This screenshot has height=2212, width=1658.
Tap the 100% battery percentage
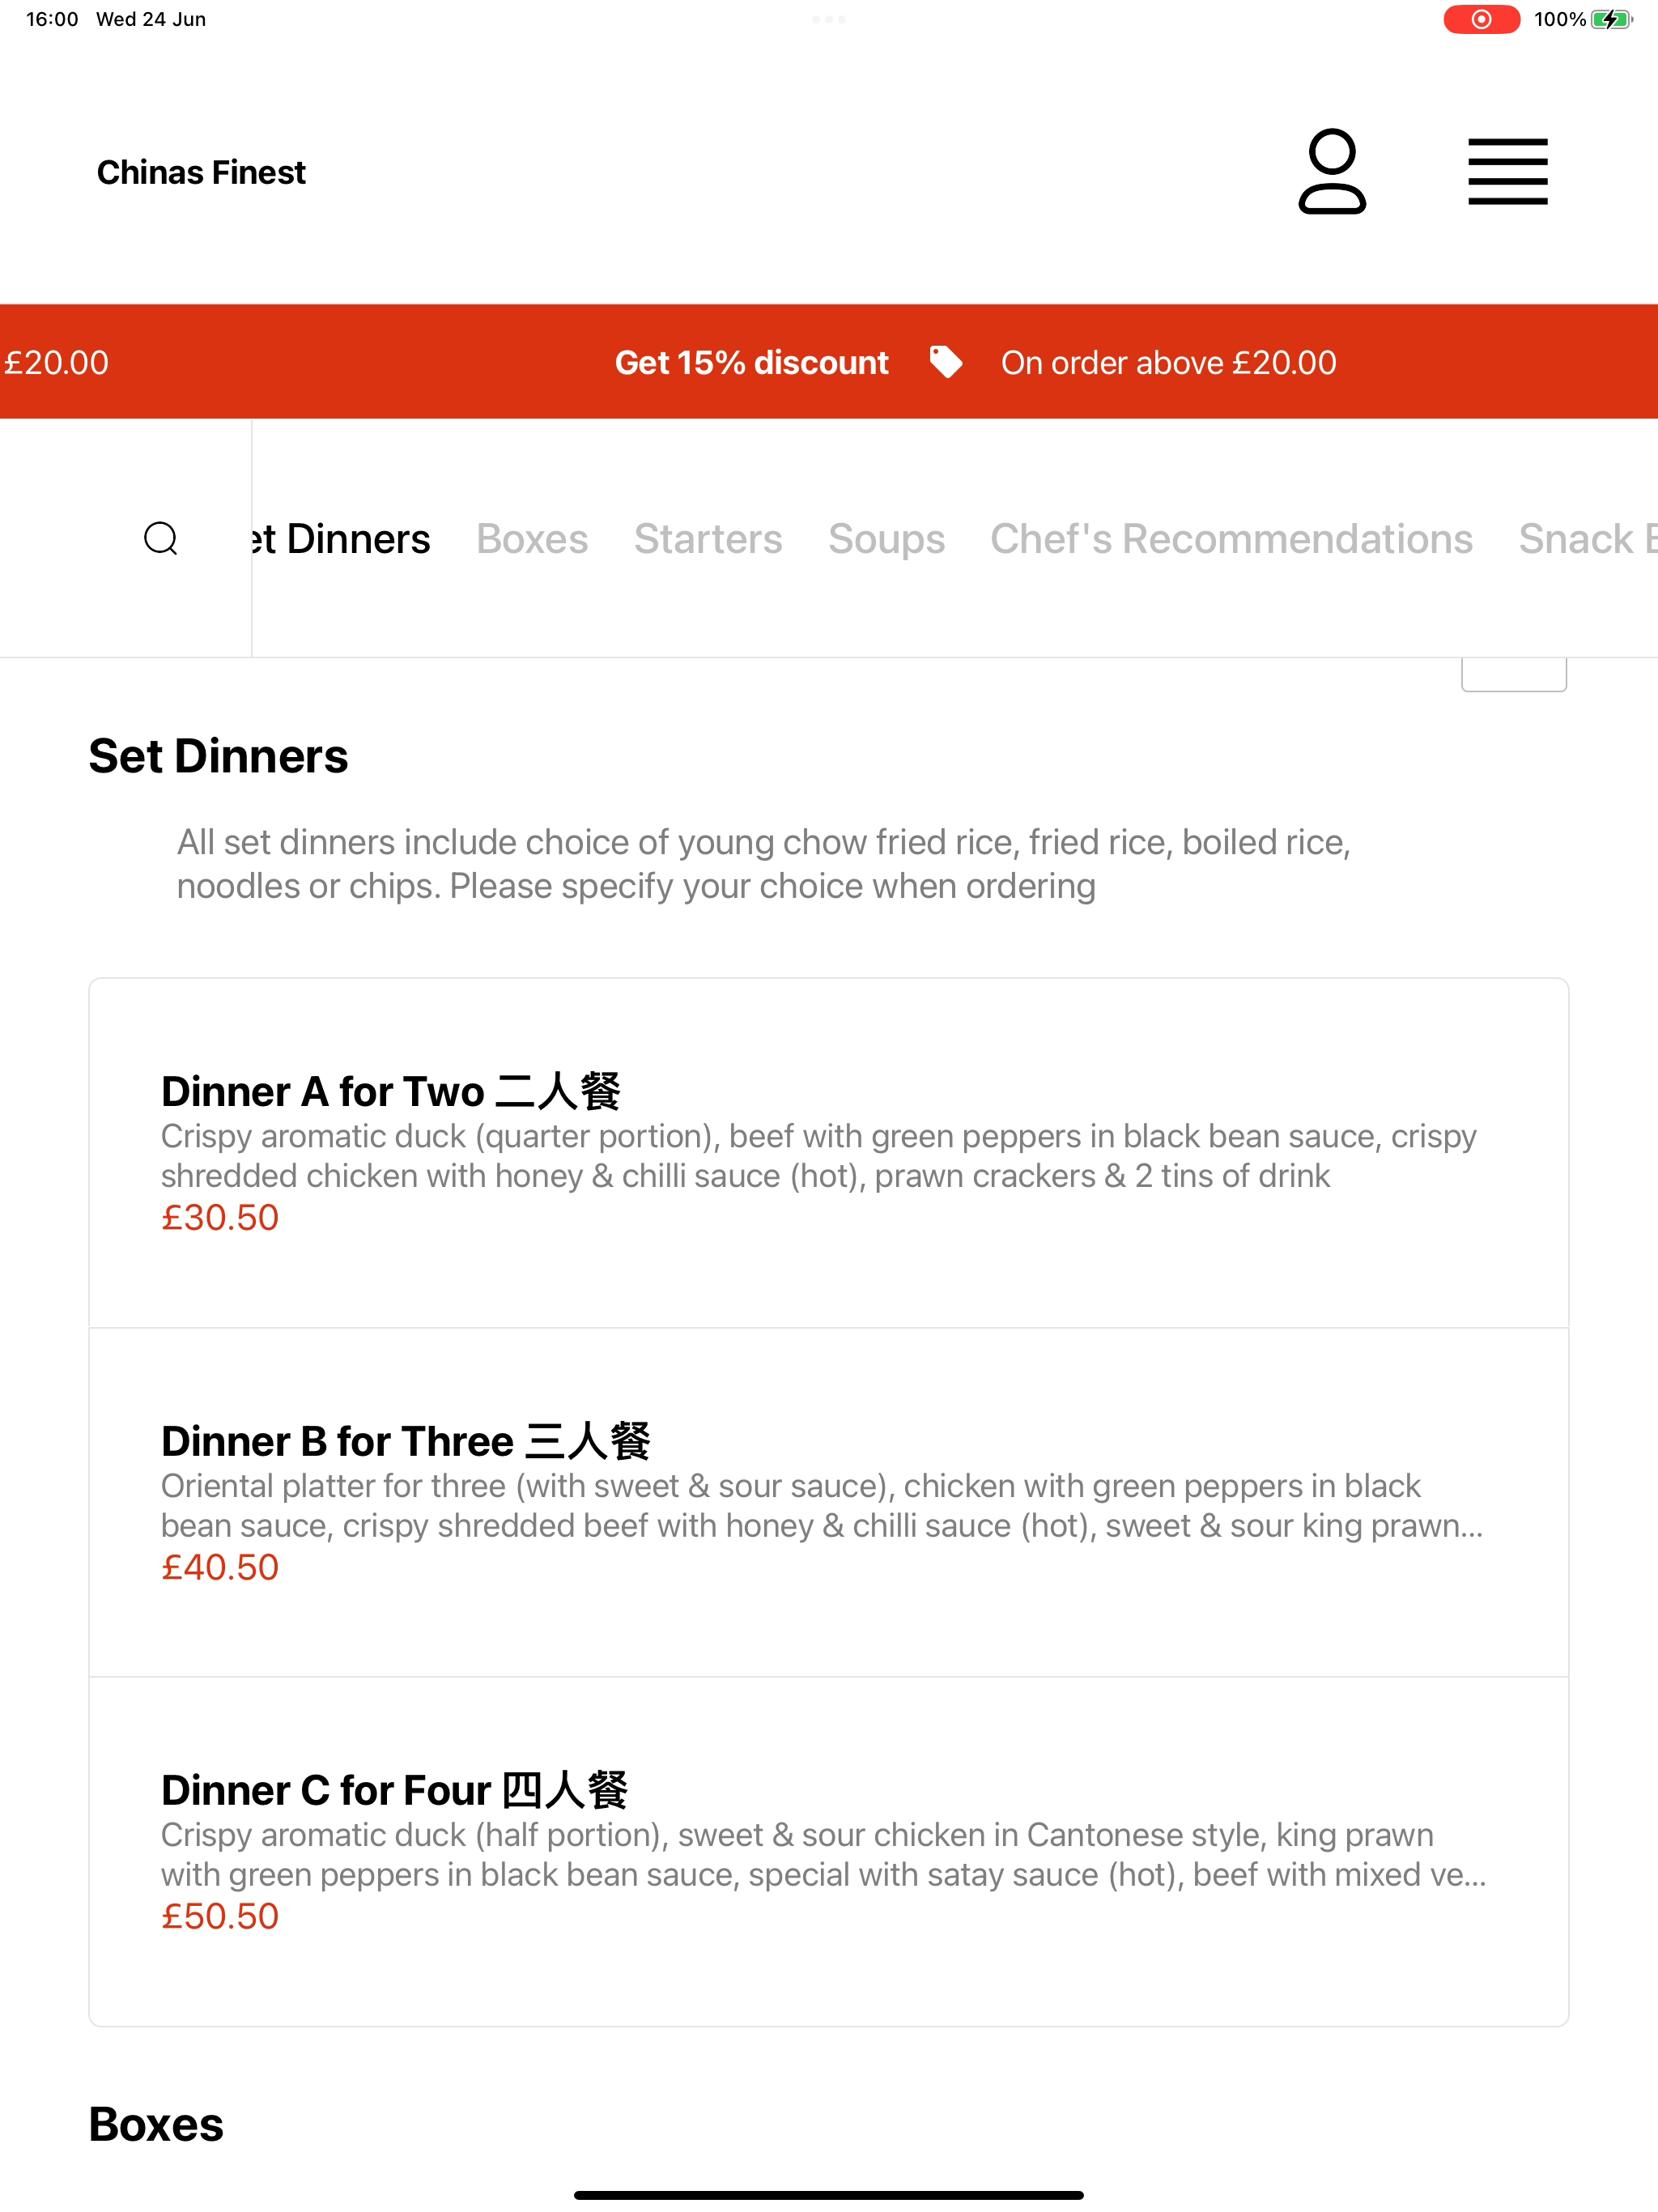[1560, 19]
